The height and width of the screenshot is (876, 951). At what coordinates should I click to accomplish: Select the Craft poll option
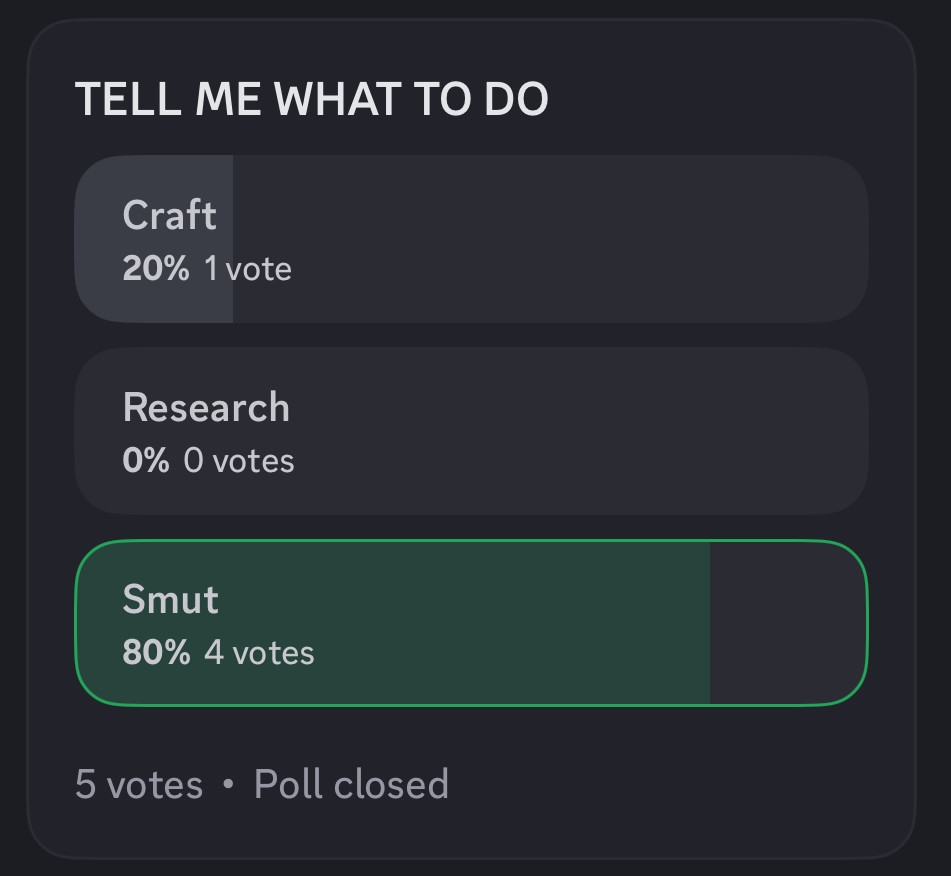(471, 238)
